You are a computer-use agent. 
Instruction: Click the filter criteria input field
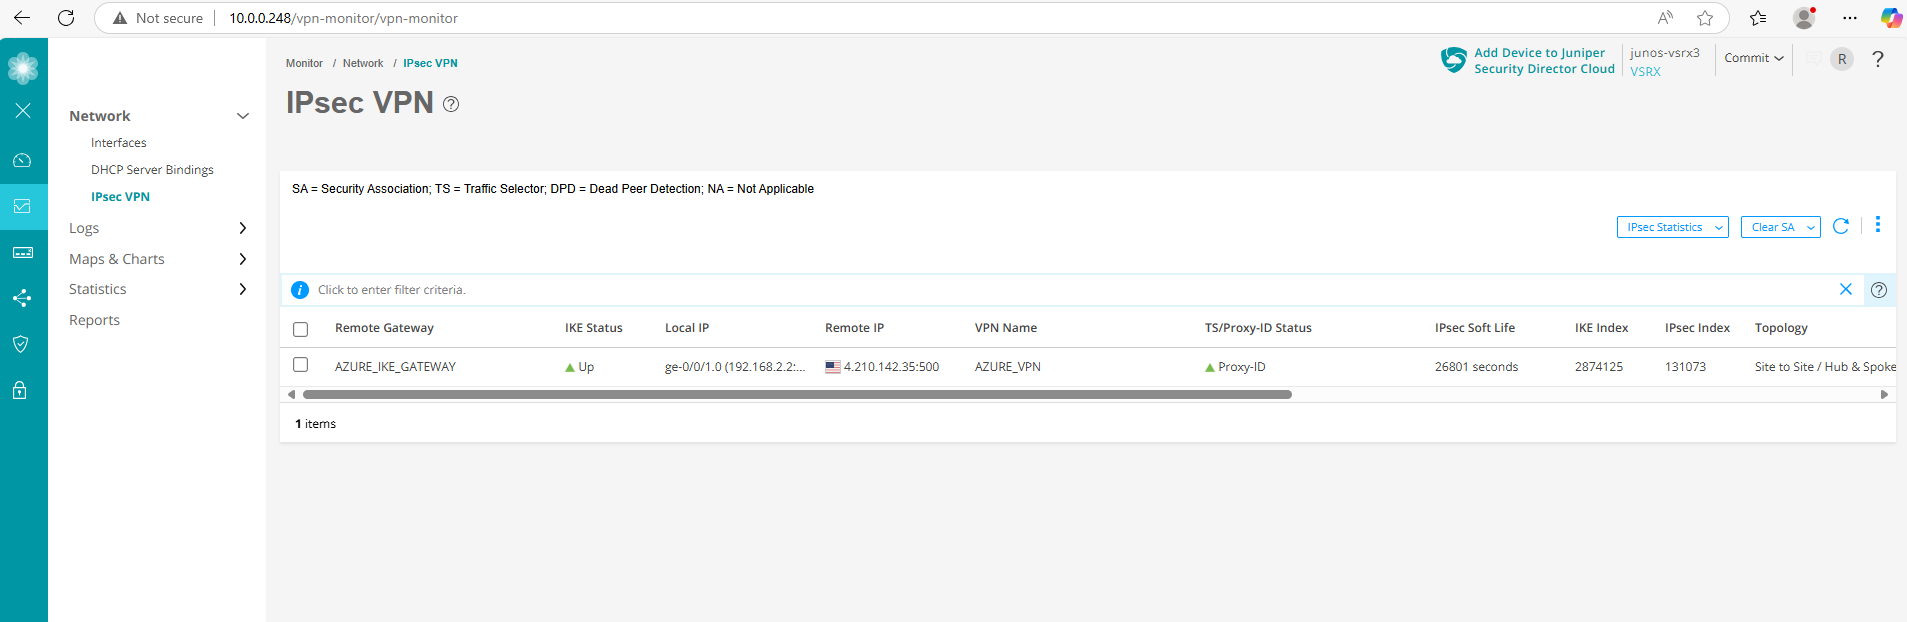click(1070, 290)
